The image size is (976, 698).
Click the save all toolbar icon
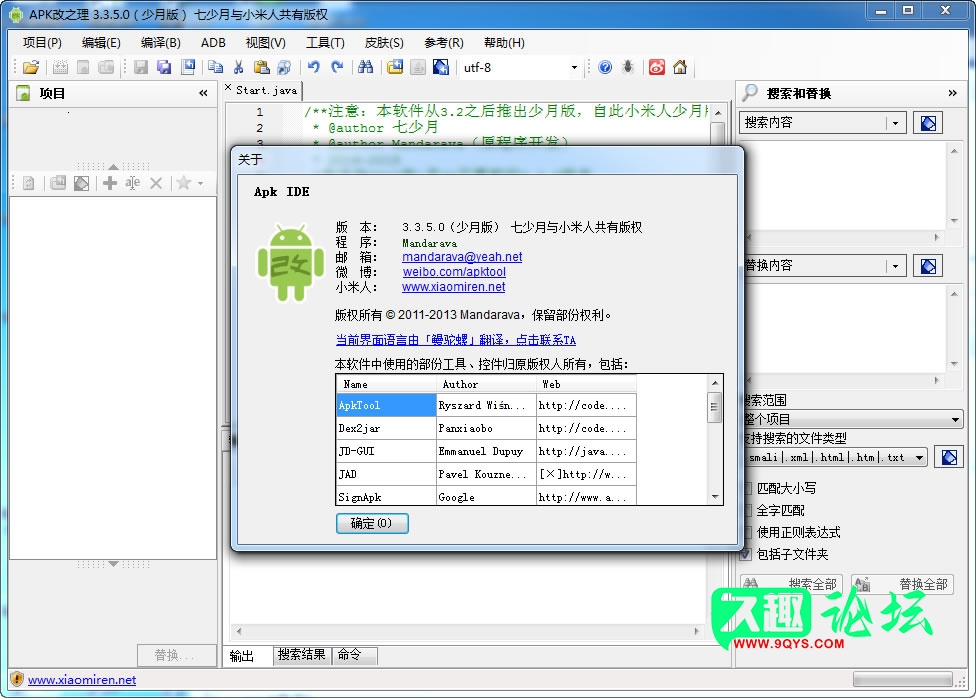tap(164, 67)
